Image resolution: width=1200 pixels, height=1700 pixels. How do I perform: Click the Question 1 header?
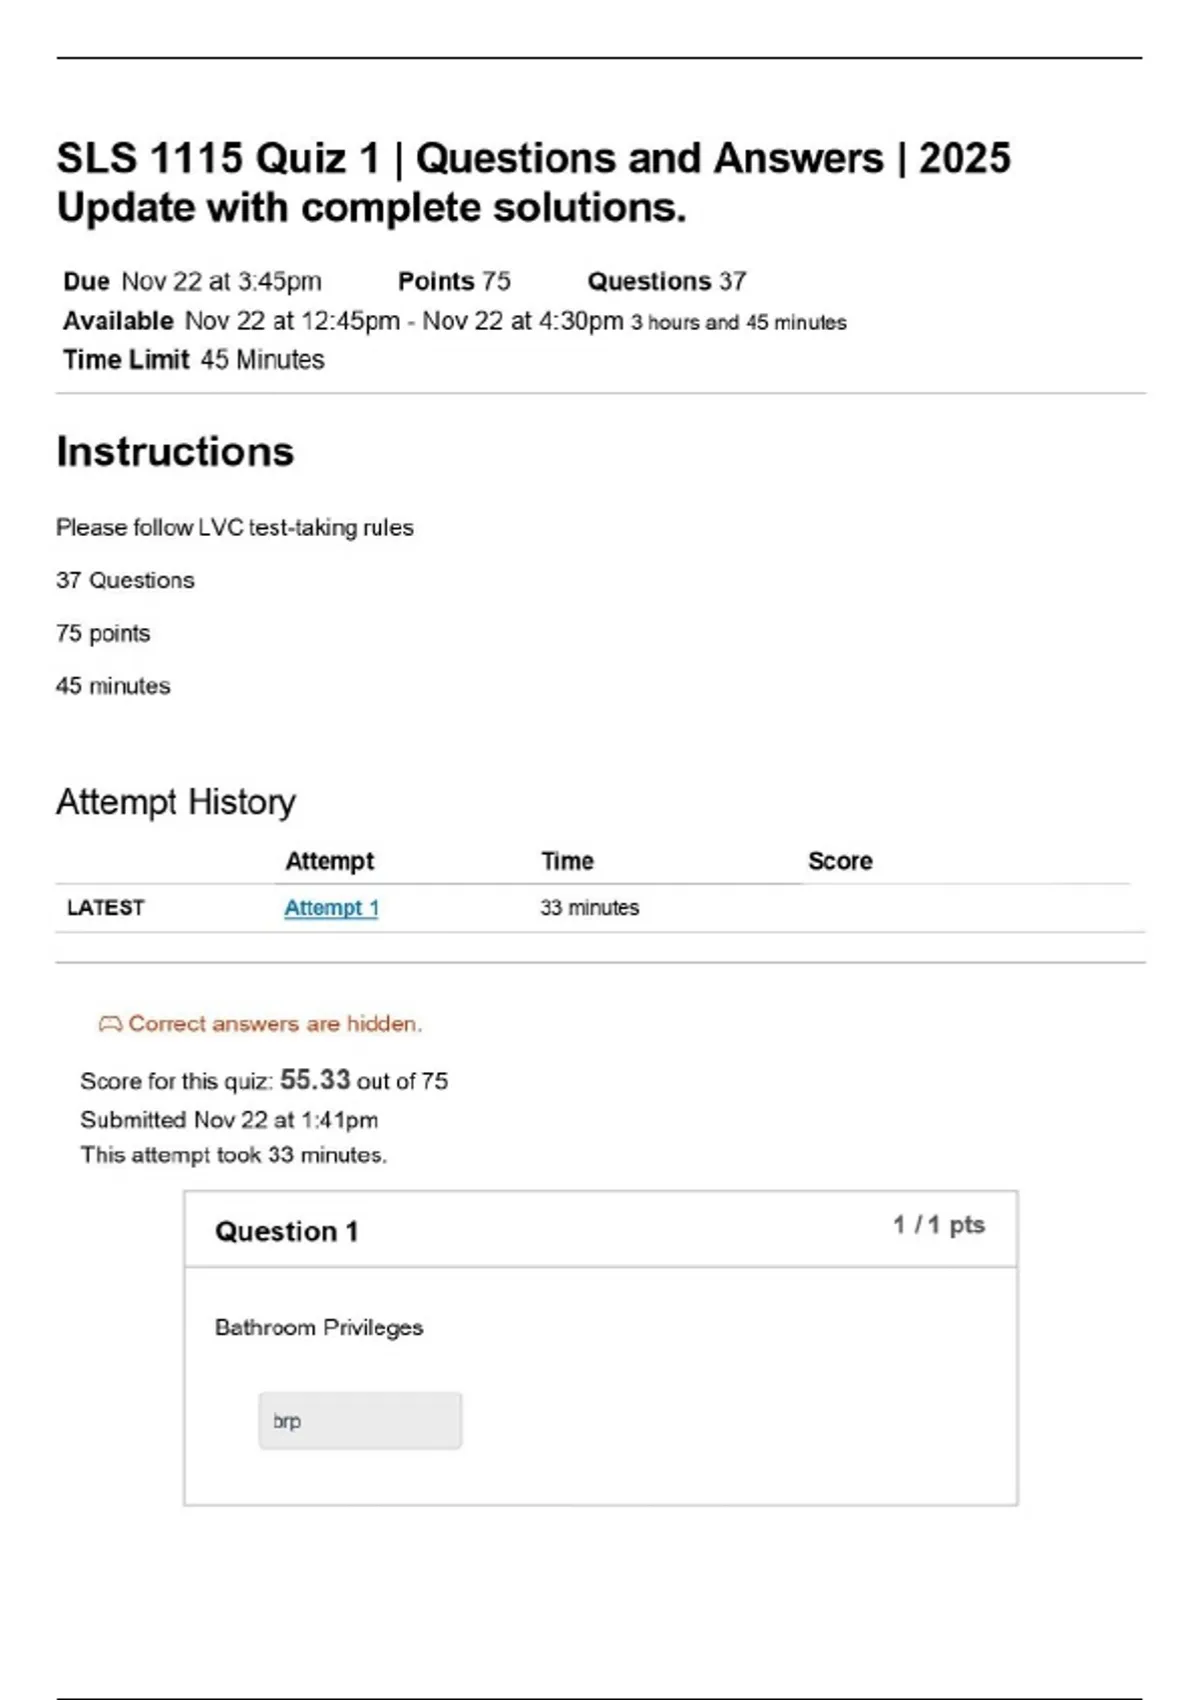(x=287, y=1231)
